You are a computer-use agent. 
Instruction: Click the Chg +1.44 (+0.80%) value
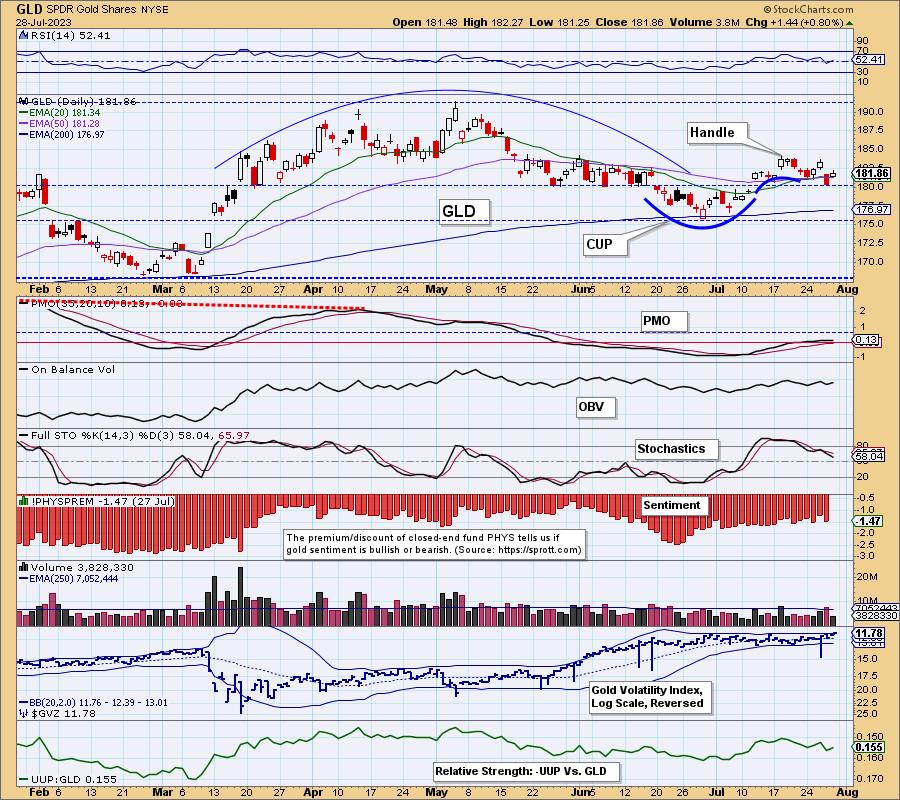pos(794,22)
